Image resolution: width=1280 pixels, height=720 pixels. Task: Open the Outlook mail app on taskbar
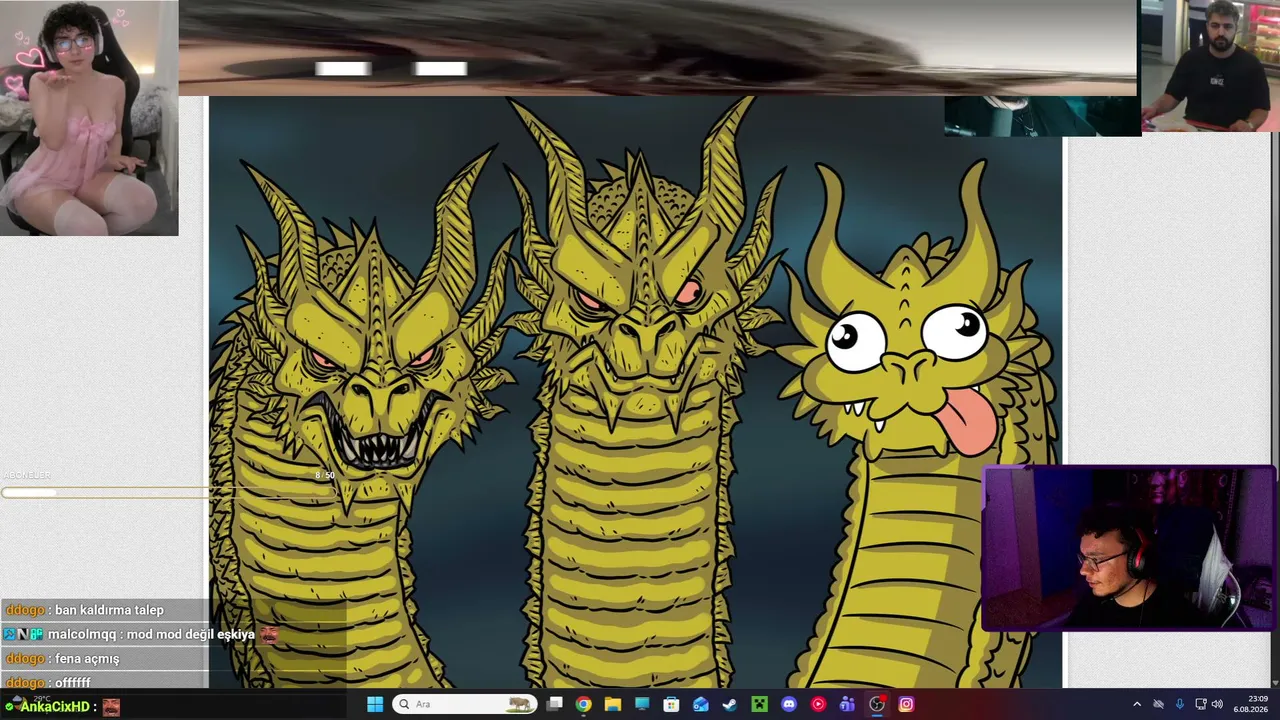(x=701, y=704)
